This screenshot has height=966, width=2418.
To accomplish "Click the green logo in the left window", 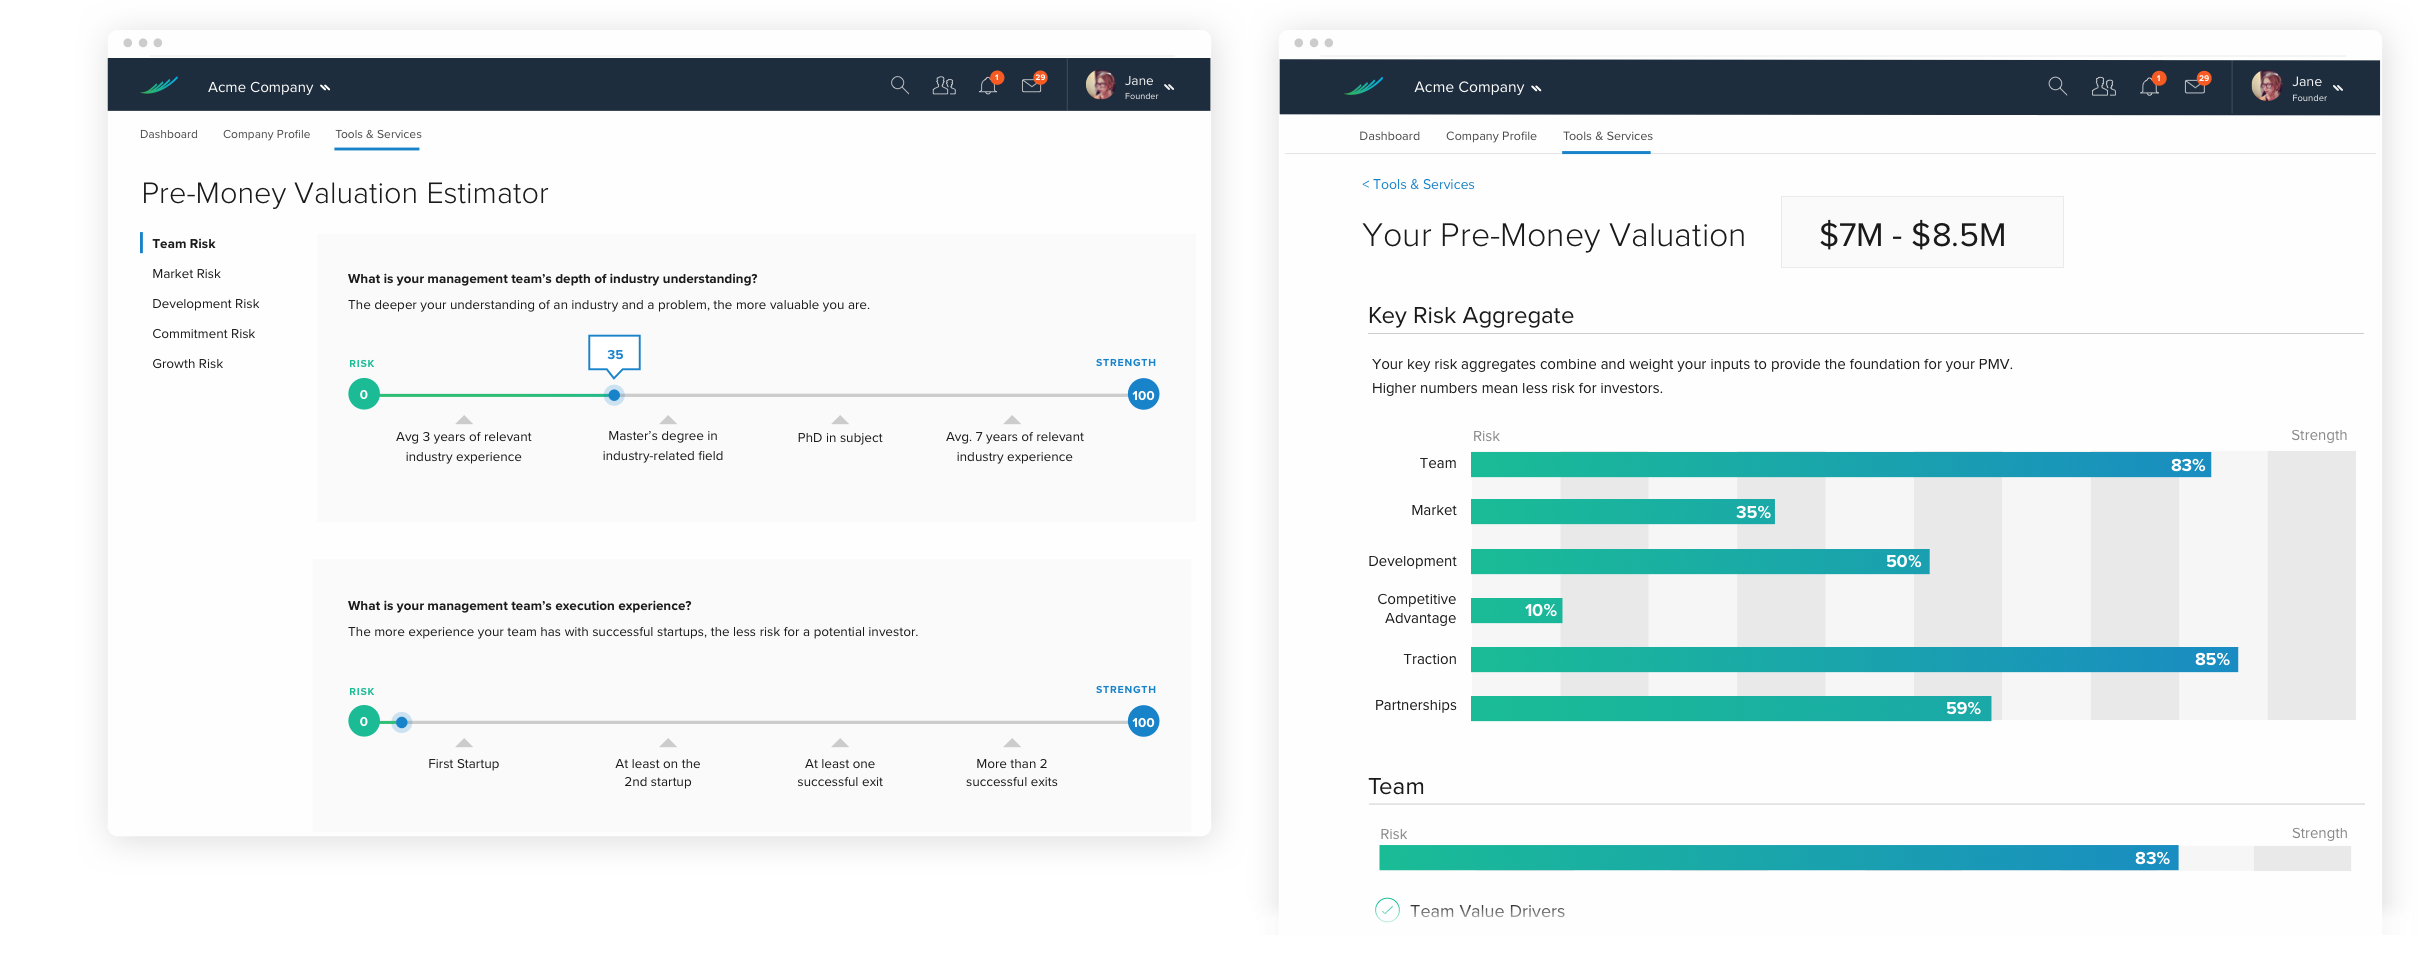I will pyautogui.click(x=160, y=86).
